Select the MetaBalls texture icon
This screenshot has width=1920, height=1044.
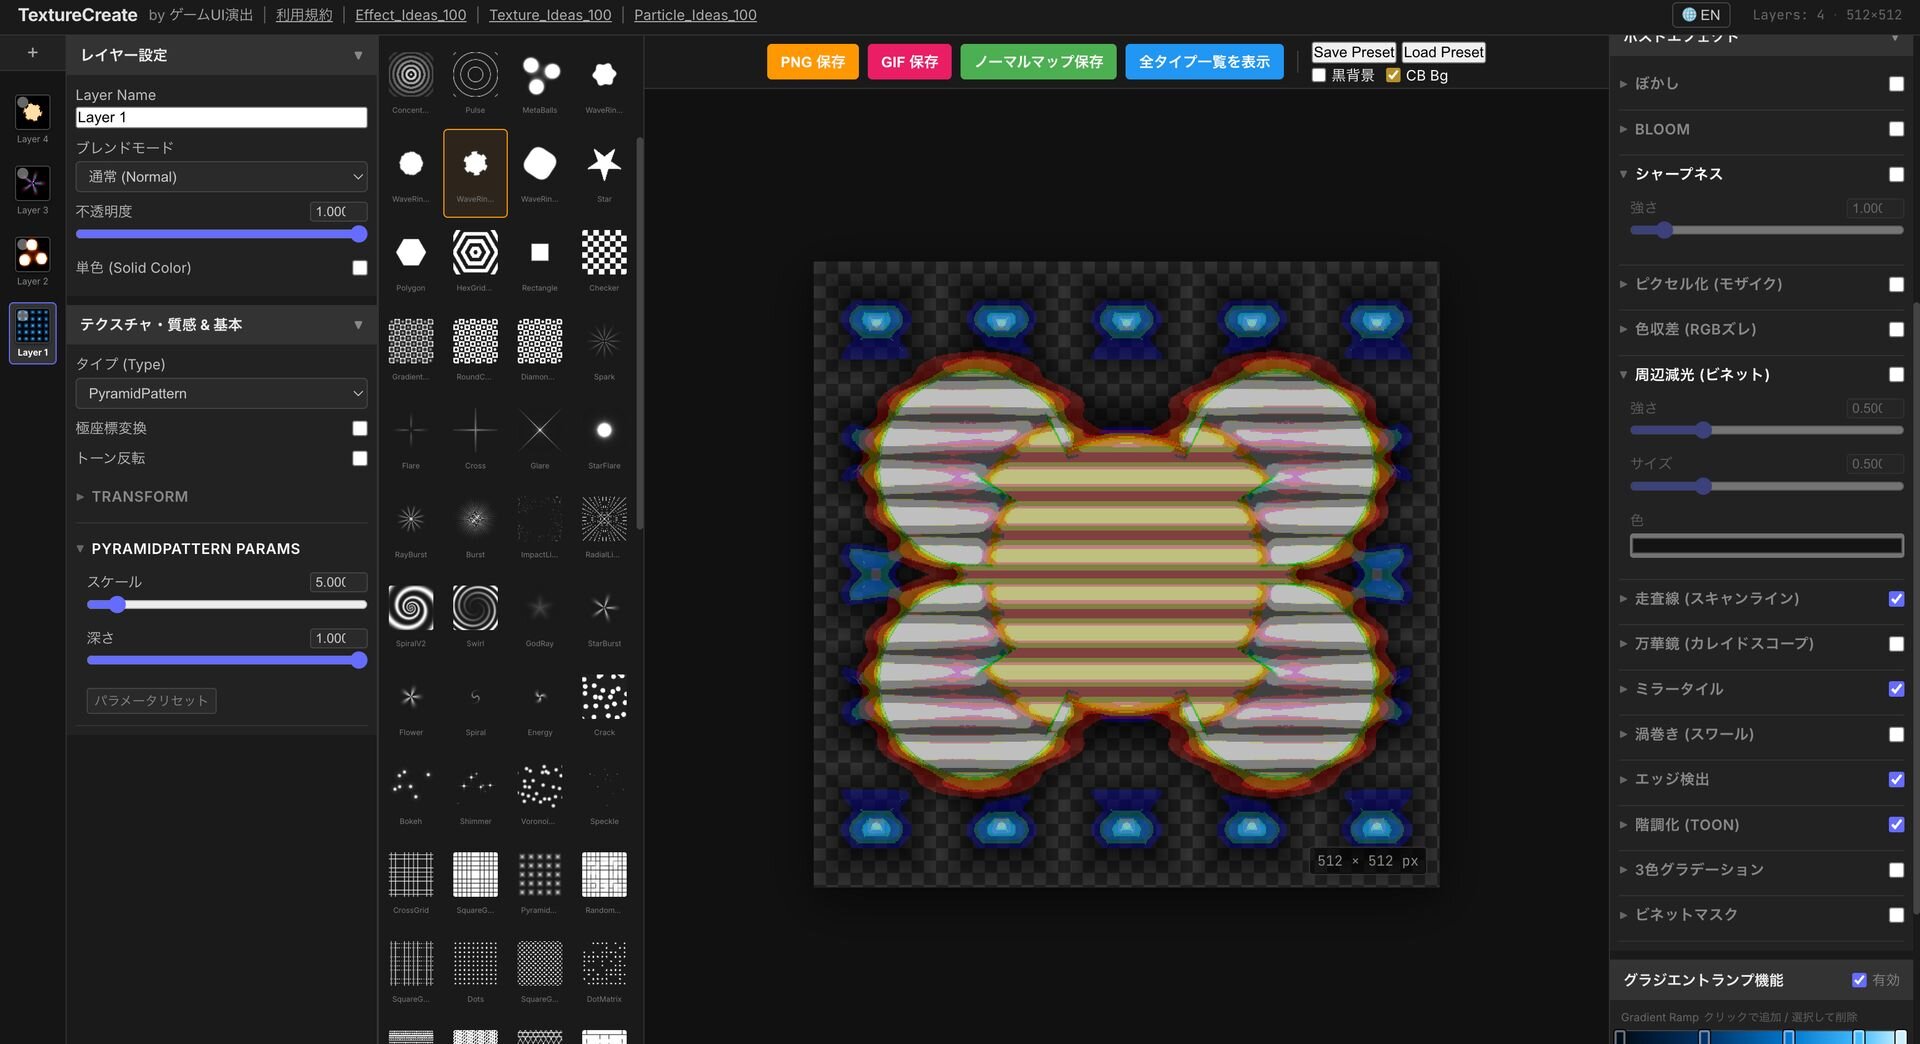tap(540, 75)
